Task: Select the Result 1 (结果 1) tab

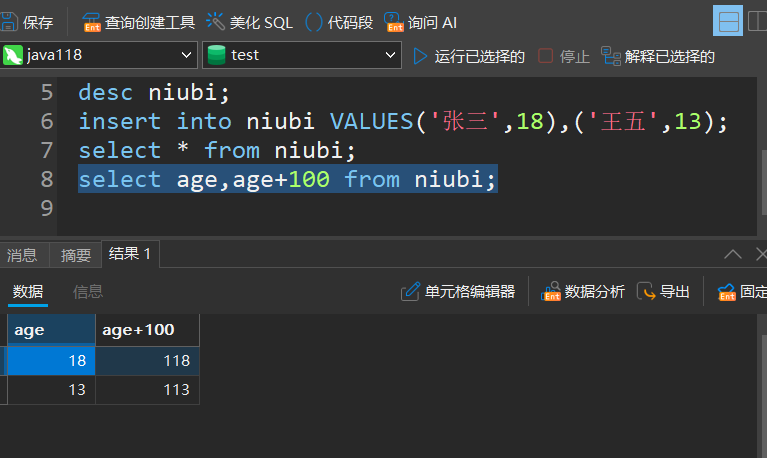Action: tap(130, 253)
